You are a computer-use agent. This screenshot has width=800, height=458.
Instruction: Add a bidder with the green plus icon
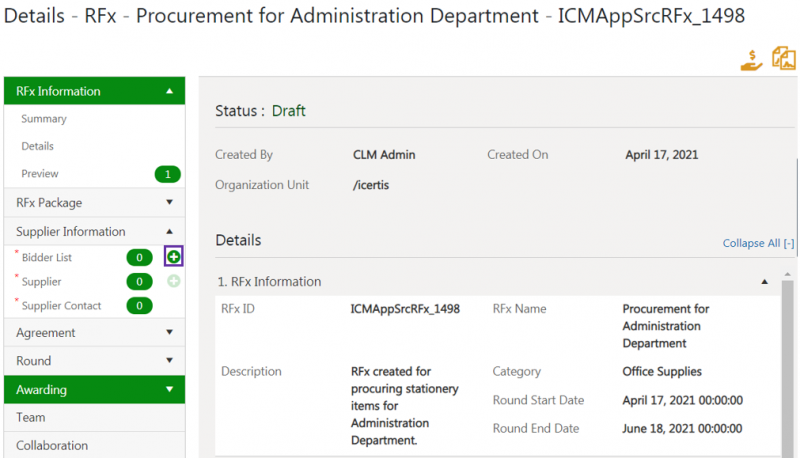coord(174,258)
